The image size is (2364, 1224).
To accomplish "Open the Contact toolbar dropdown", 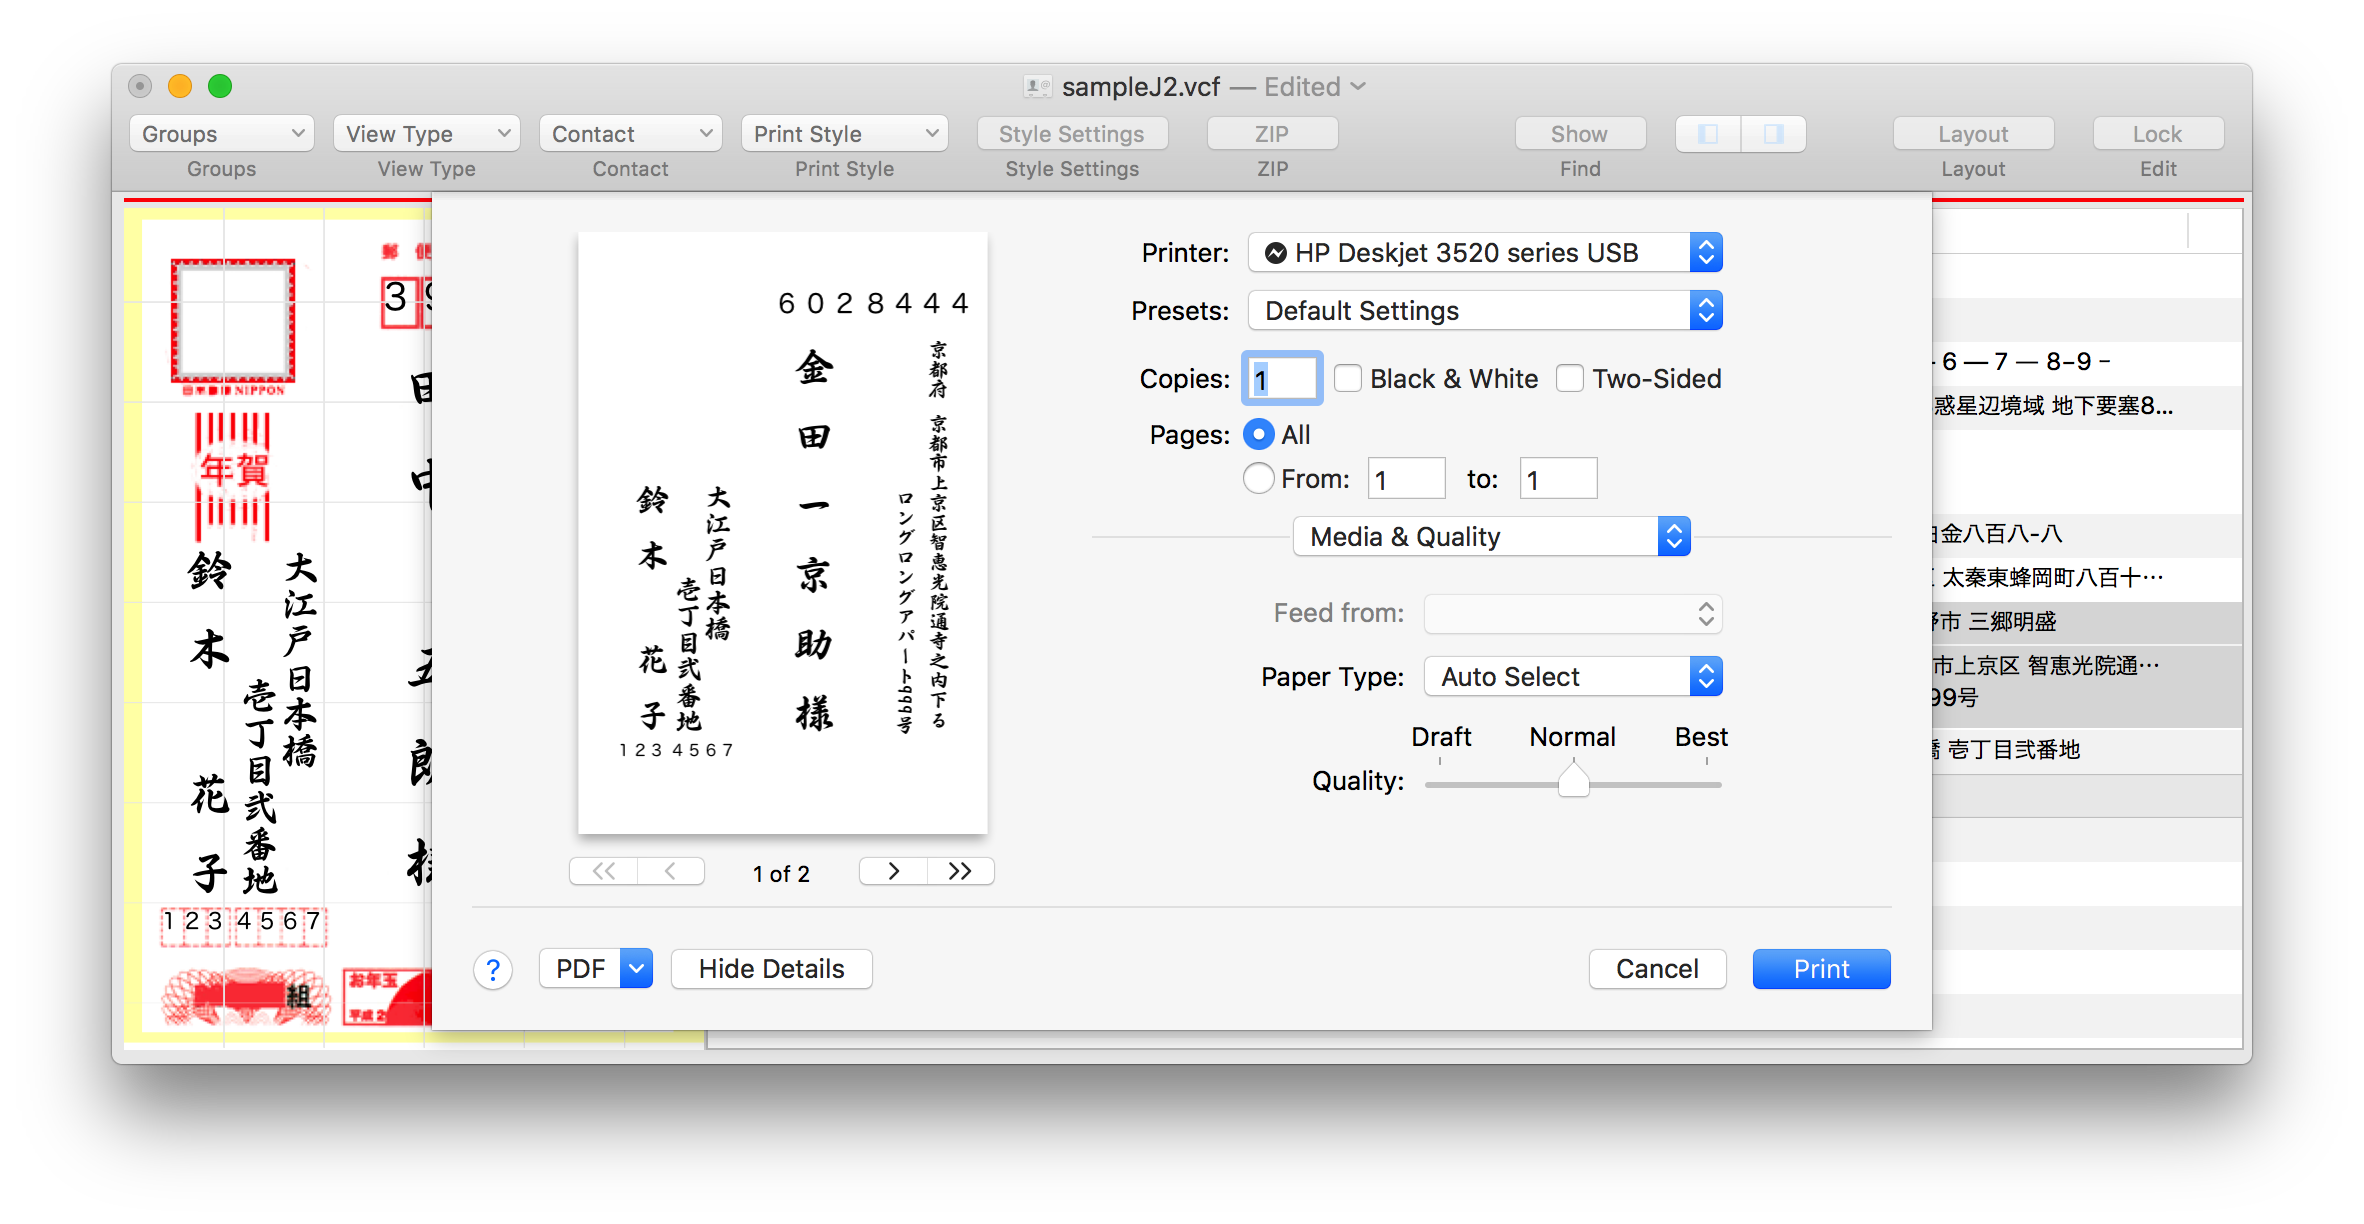I will (x=630, y=134).
